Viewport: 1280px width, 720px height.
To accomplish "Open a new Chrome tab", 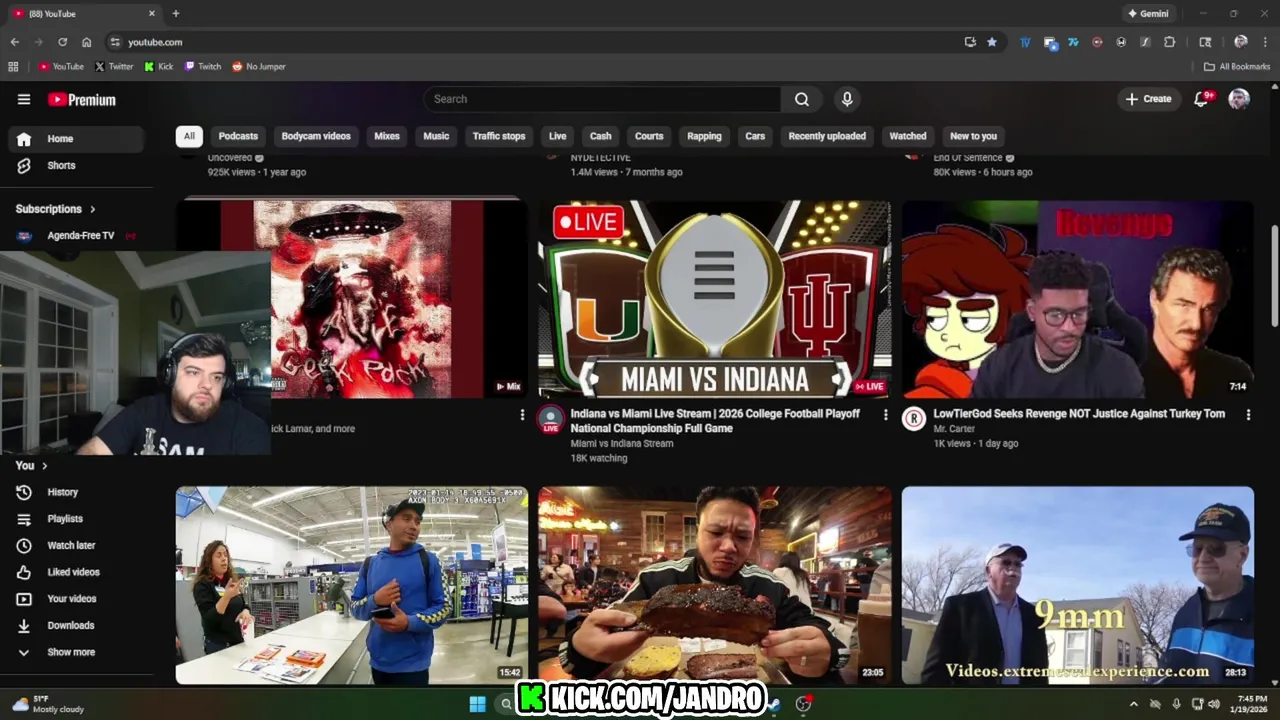I will (x=176, y=14).
